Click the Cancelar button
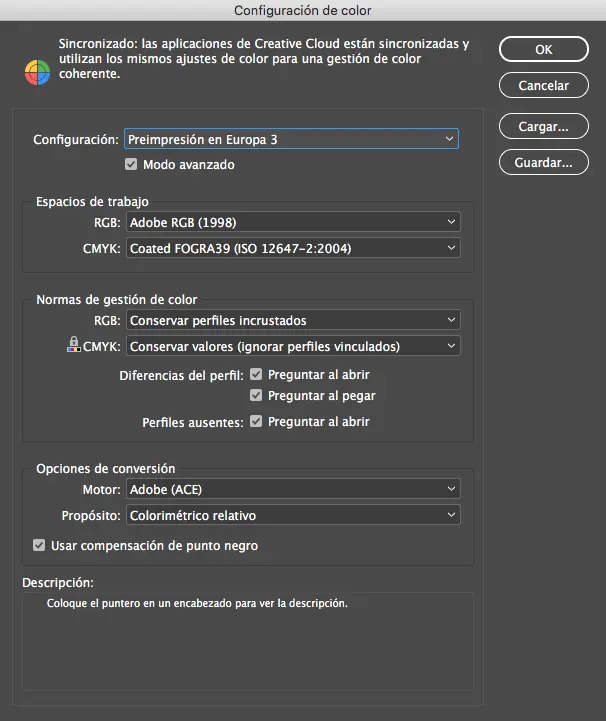606x721 pixels. tap(543, 86)
